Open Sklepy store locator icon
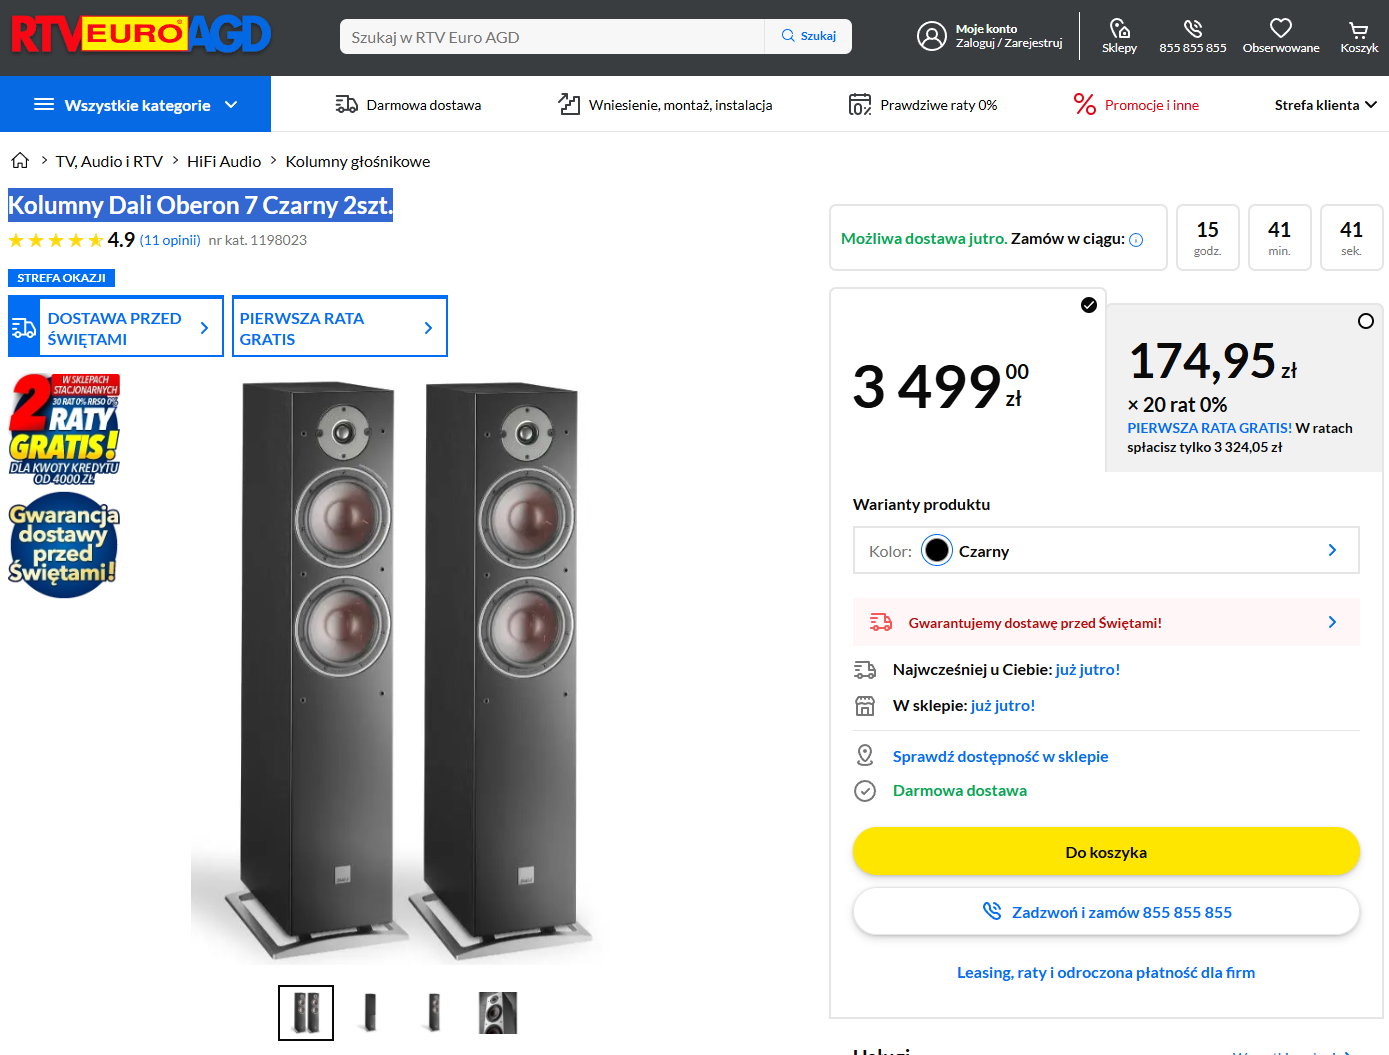The width and height of the screenshot is (1389, 1055). point(1119,29)
